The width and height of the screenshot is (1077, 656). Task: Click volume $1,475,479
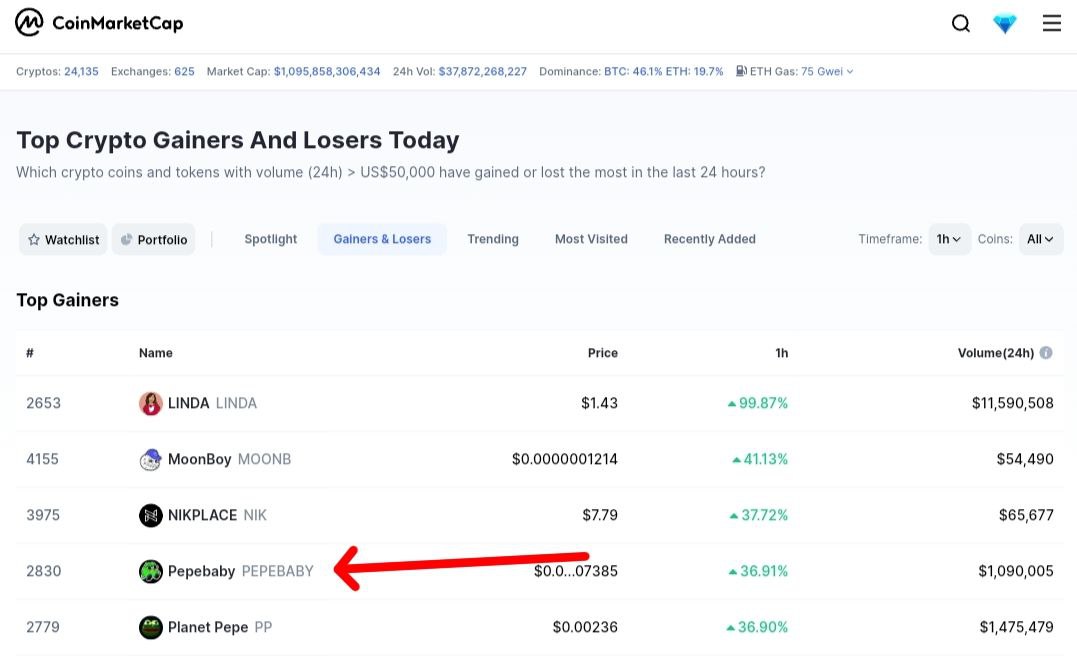click(x=1017, y=627)
